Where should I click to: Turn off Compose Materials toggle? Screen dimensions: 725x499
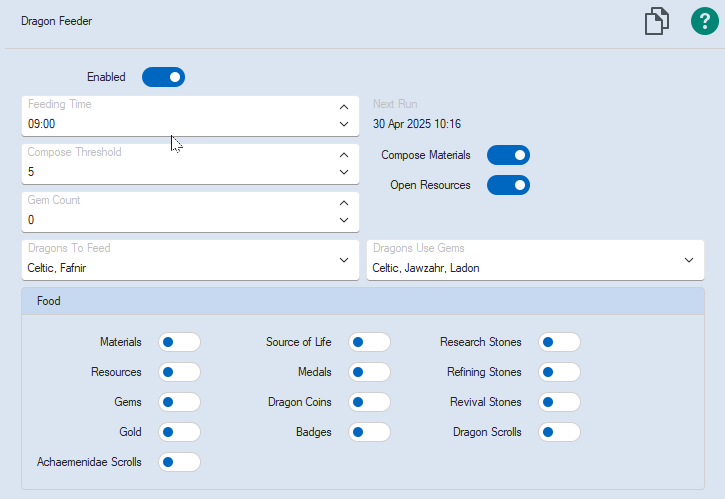click(x=508, y=155)
